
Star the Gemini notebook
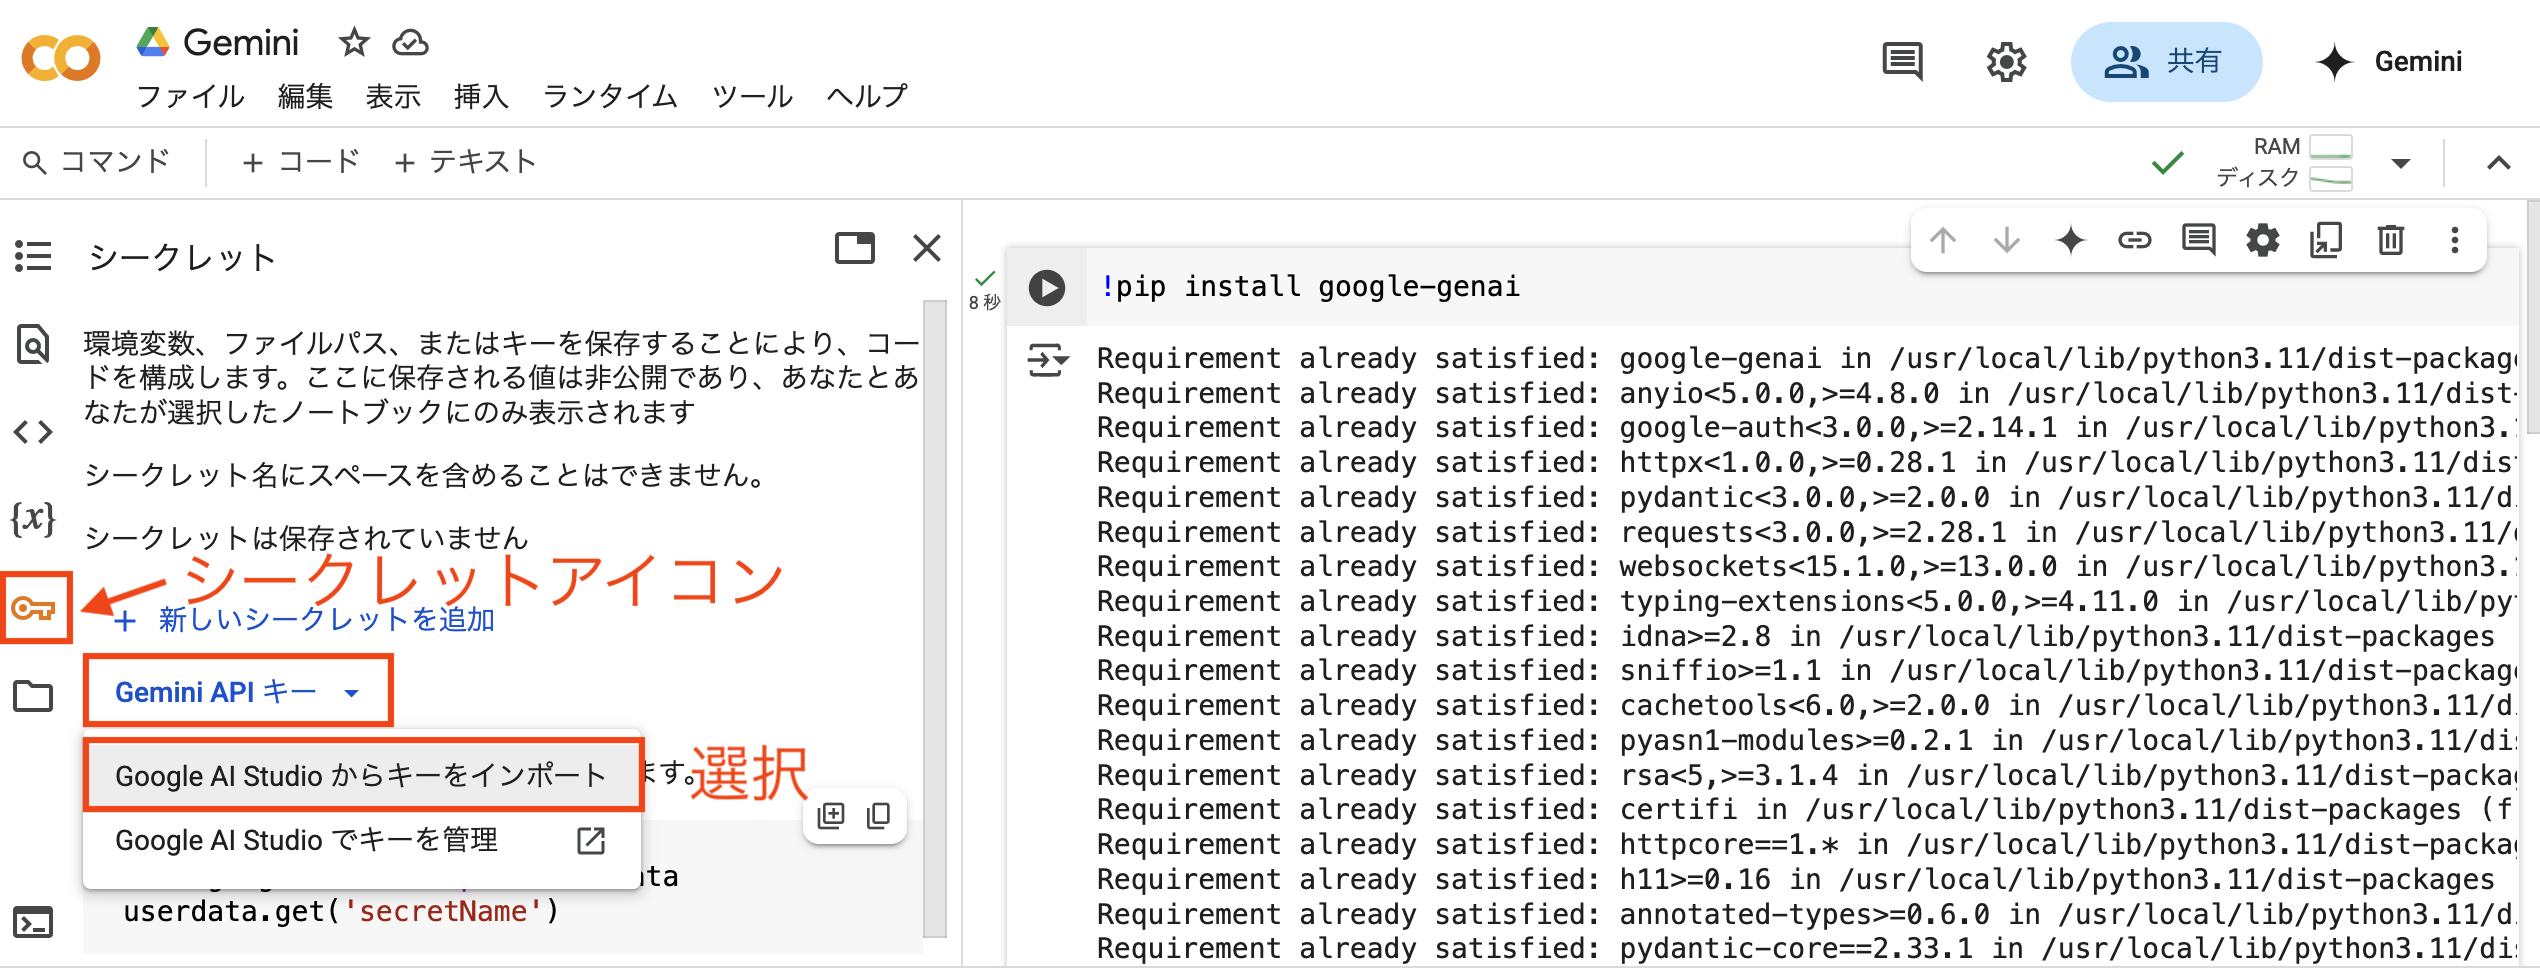pos(354,43)
